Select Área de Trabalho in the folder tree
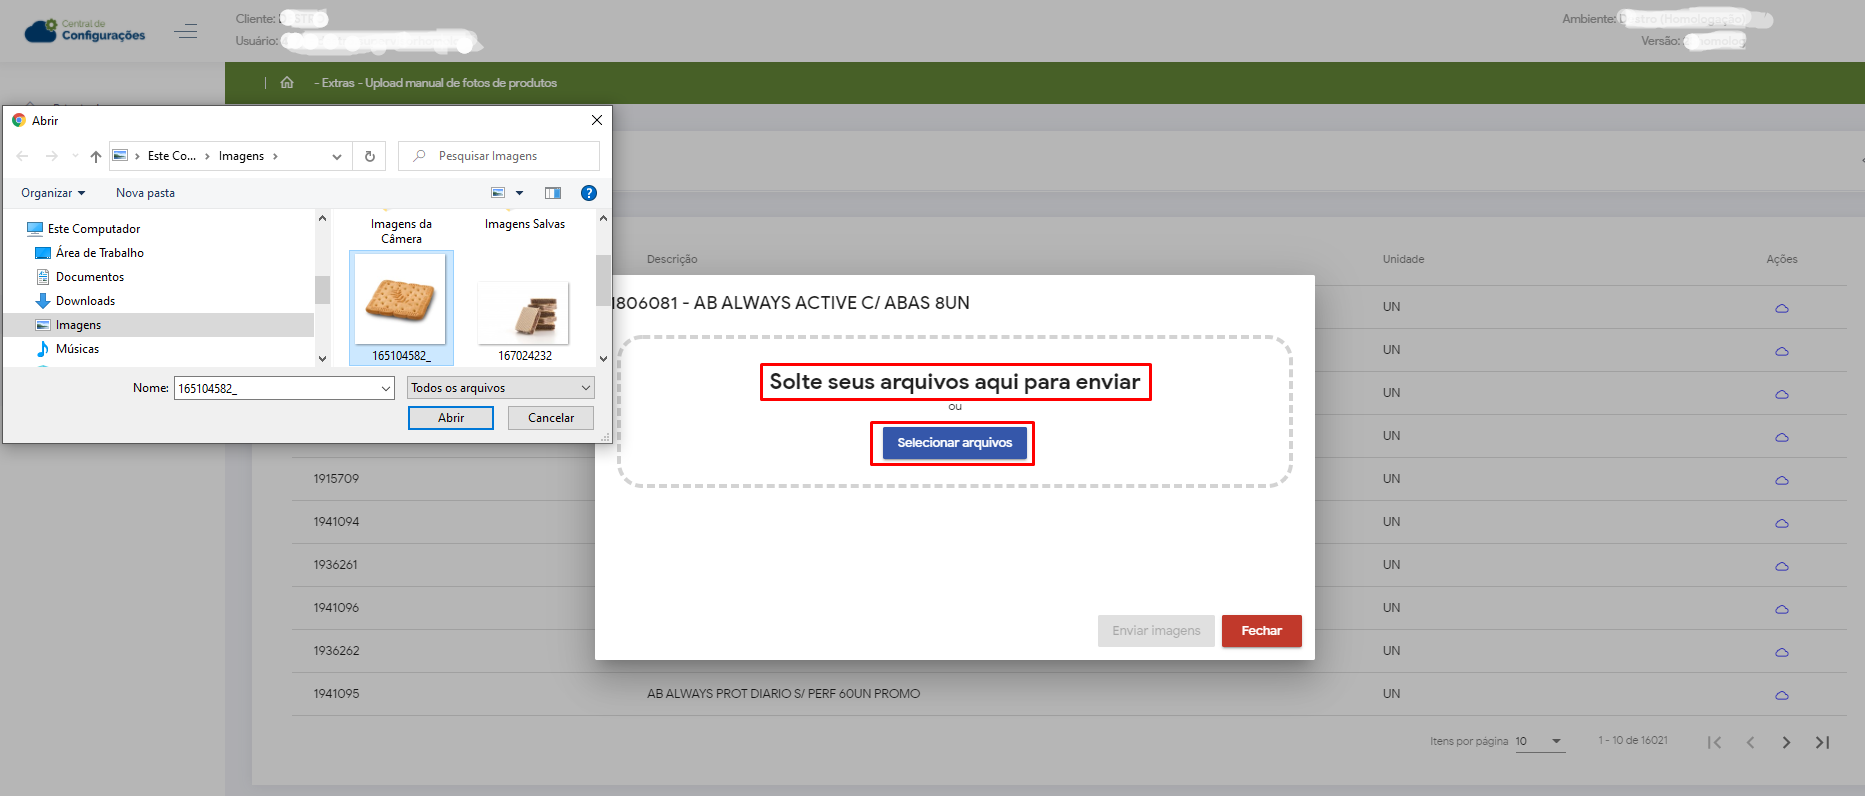 pos(100,253)
